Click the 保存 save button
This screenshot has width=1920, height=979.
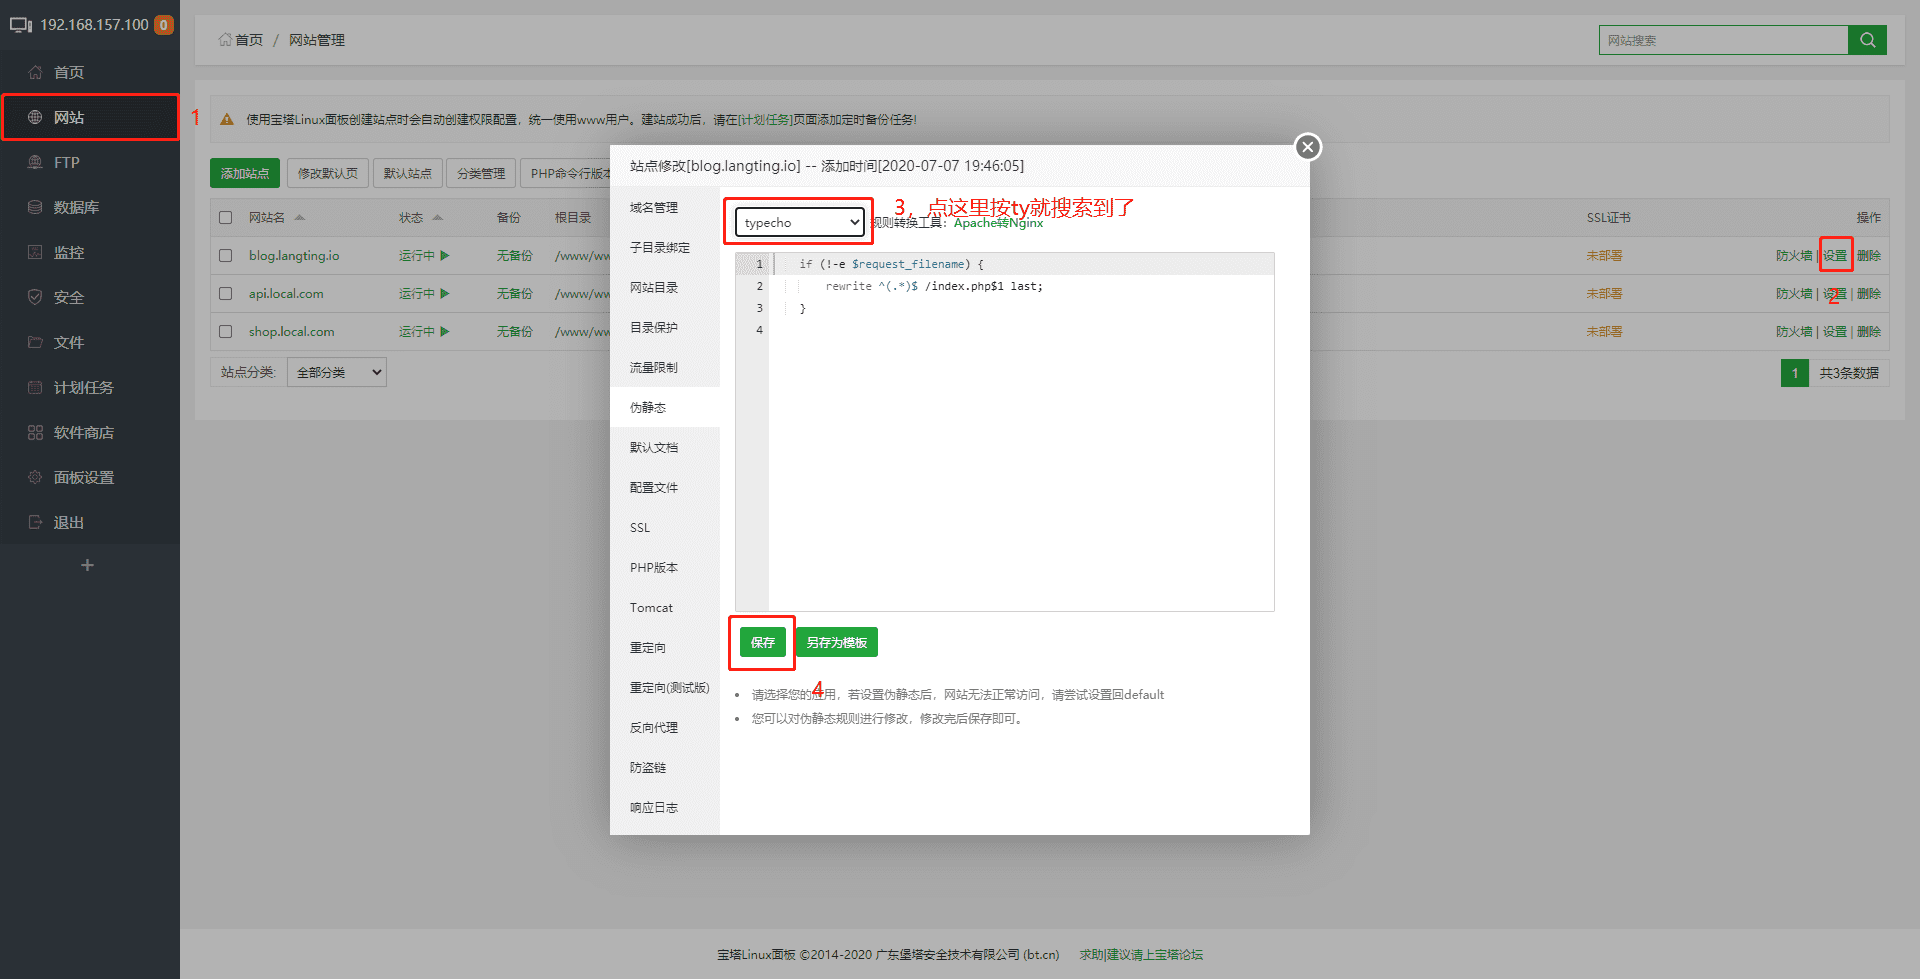pos(763,642)
